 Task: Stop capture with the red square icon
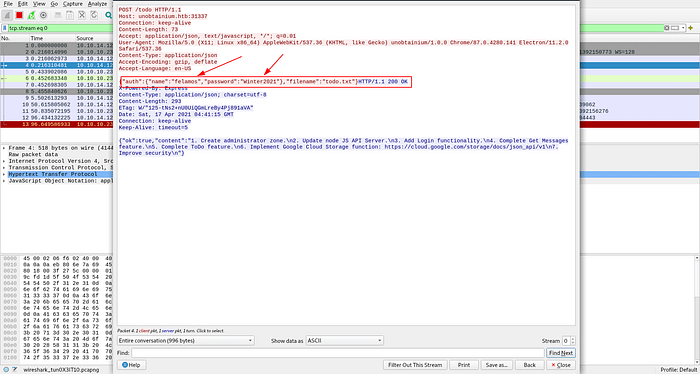click(19, 15)
